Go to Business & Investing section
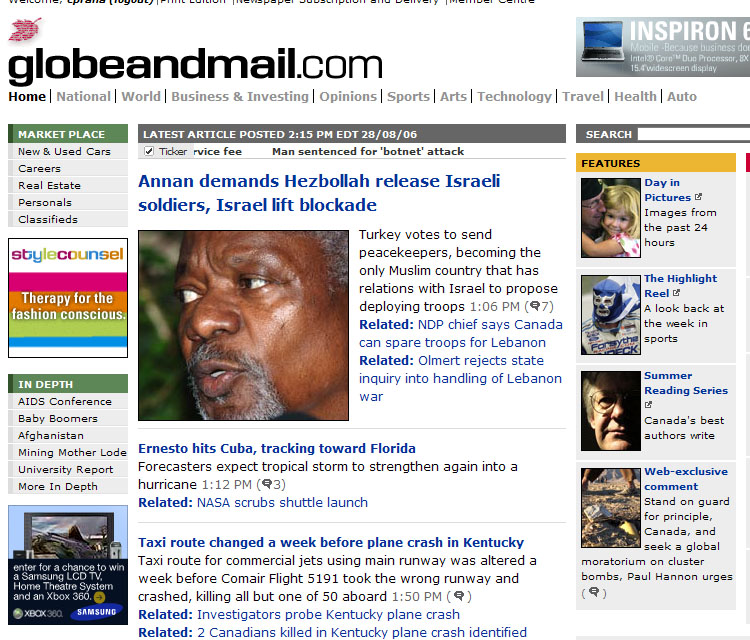The height and width of the screenshot is (640, 750). [240, 97]
